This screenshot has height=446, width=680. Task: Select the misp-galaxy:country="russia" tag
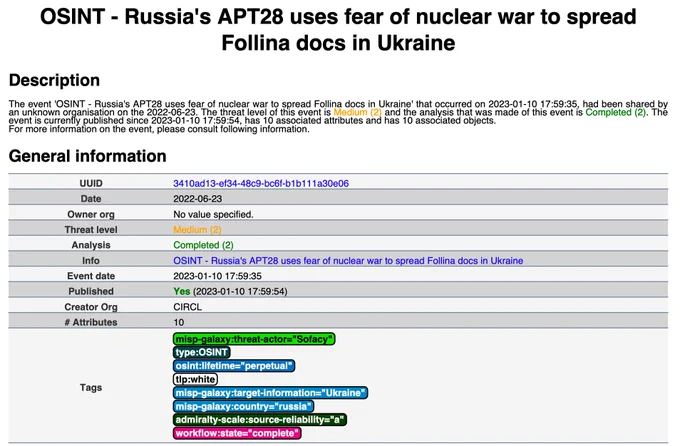point(243,406)
